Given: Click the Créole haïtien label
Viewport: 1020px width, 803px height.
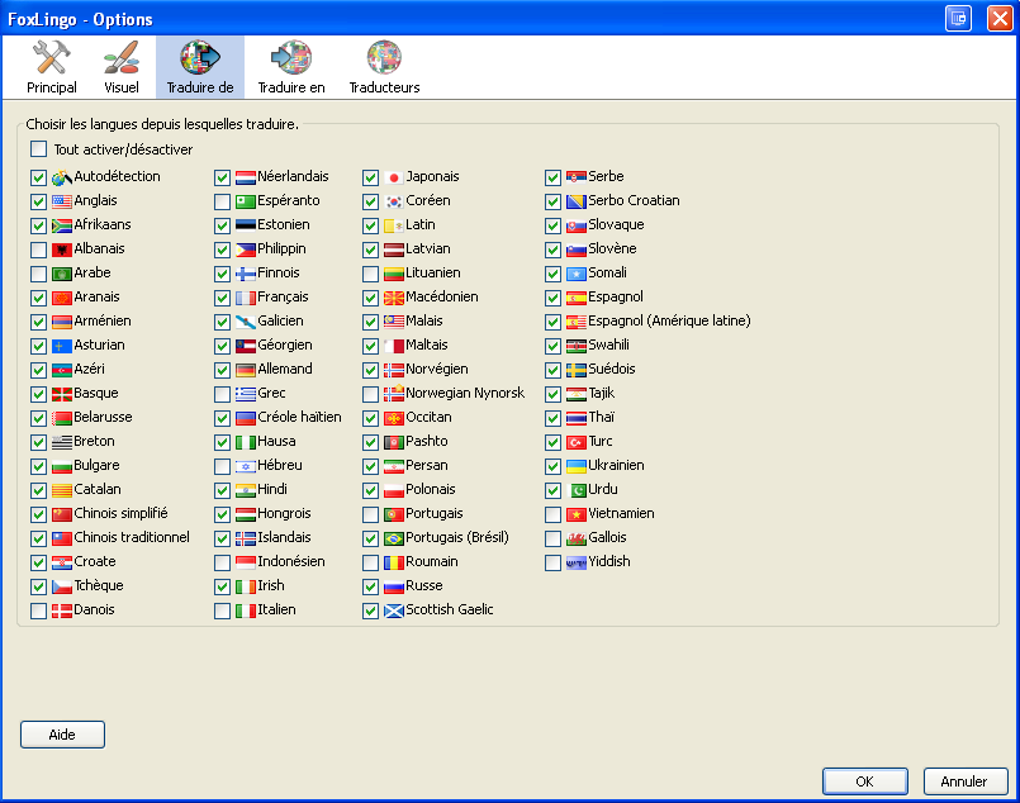Looking at the screenshot, I should tap(299, 417).
